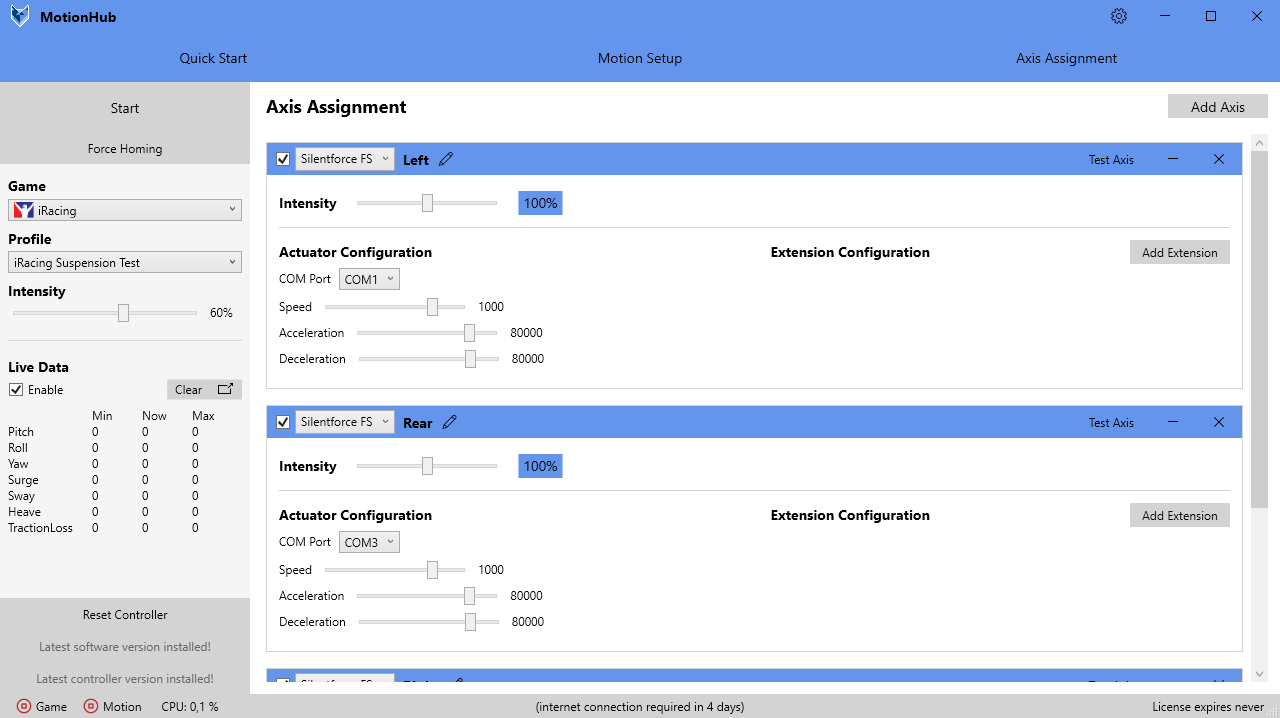
Task: Open the Game dropdown showing iRacing
Action: (x=125, y=210)
